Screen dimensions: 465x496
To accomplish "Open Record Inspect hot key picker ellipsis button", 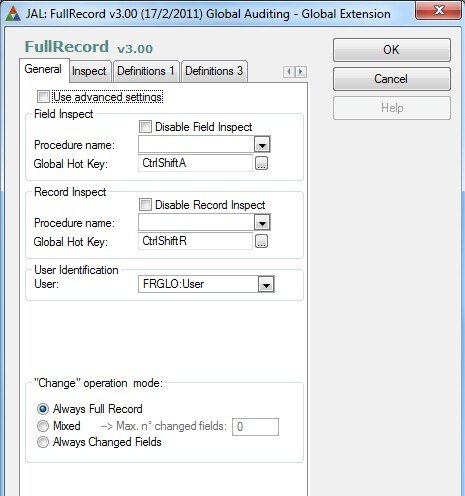I will click(x=261, y=241).
